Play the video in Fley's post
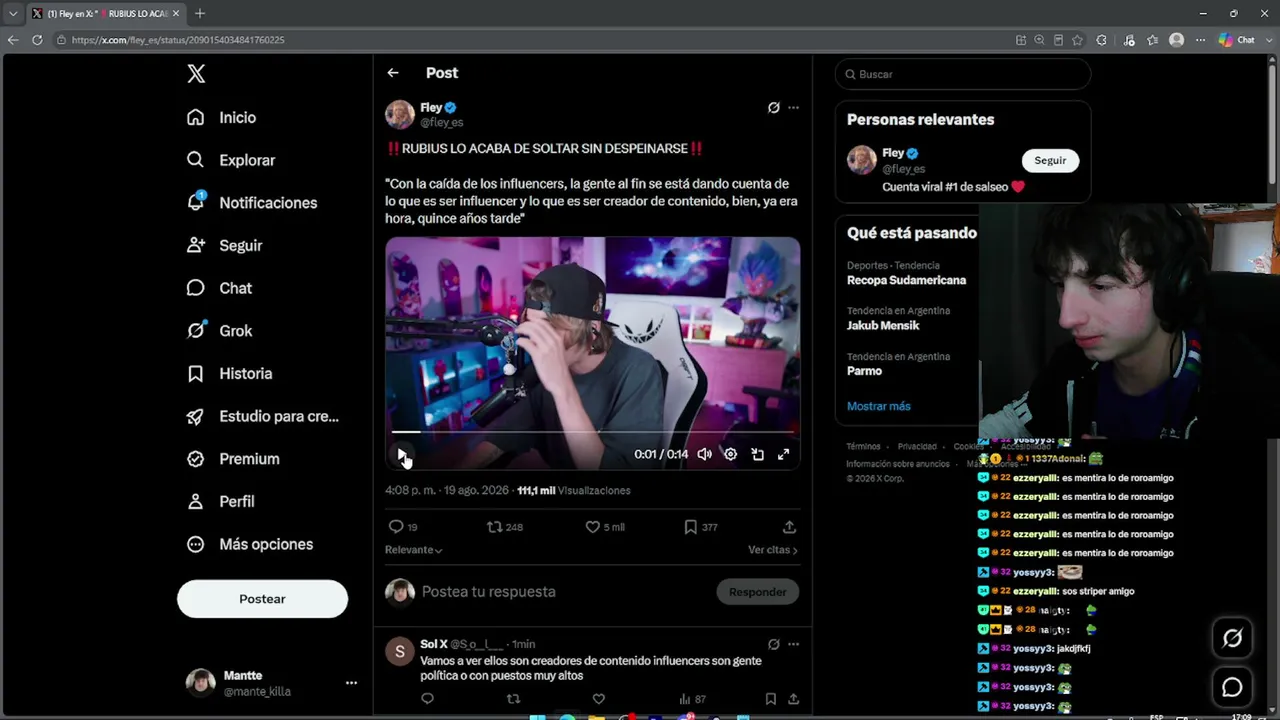This screenshot has width=1280, height=720. [x=401, y=454]
